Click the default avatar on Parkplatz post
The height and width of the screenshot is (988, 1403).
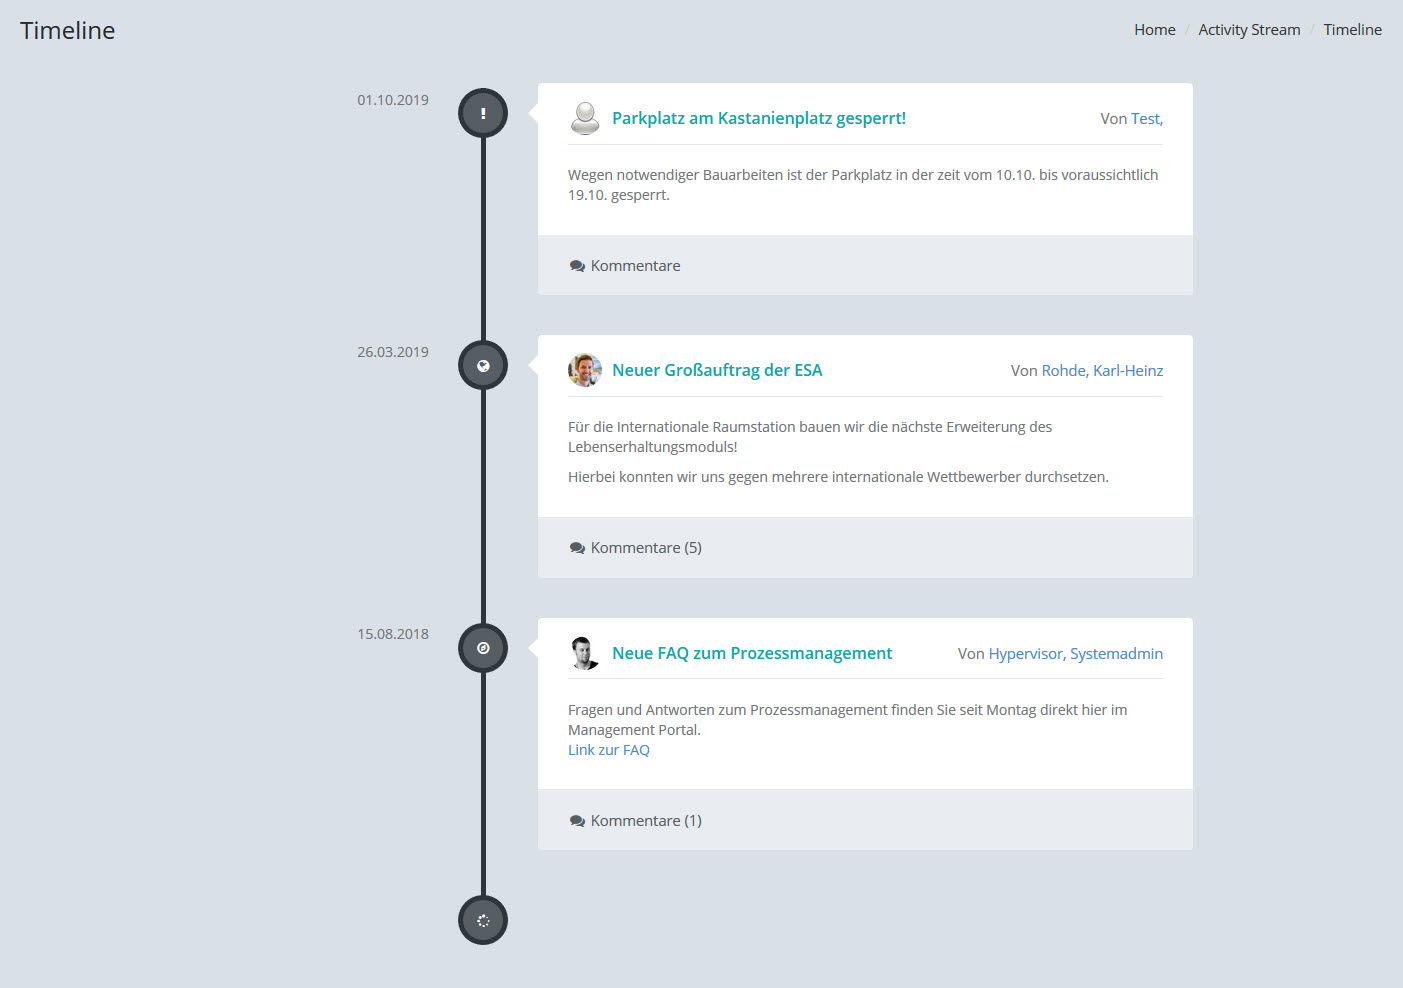[584, 118]
